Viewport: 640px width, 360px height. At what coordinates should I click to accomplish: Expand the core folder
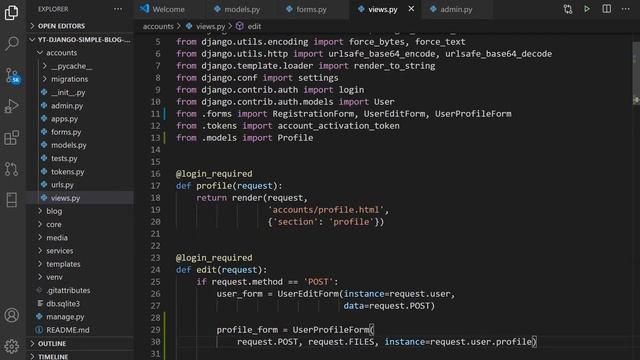coord(80,224)
